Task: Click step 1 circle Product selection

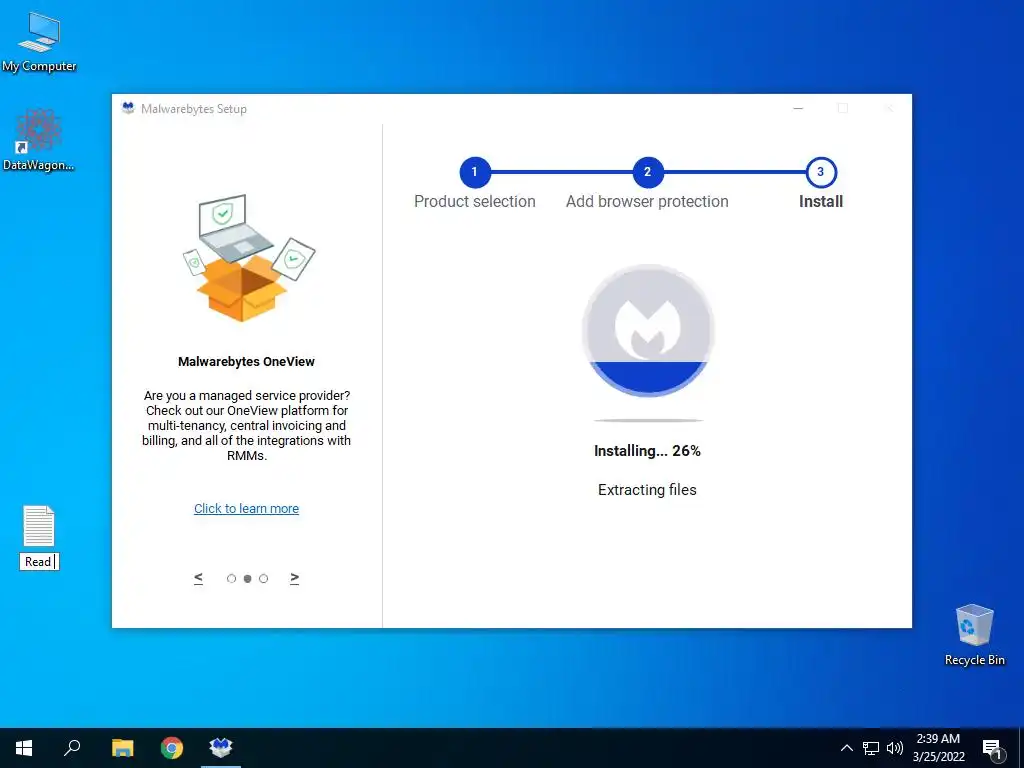Action: (x=475, y=172)
